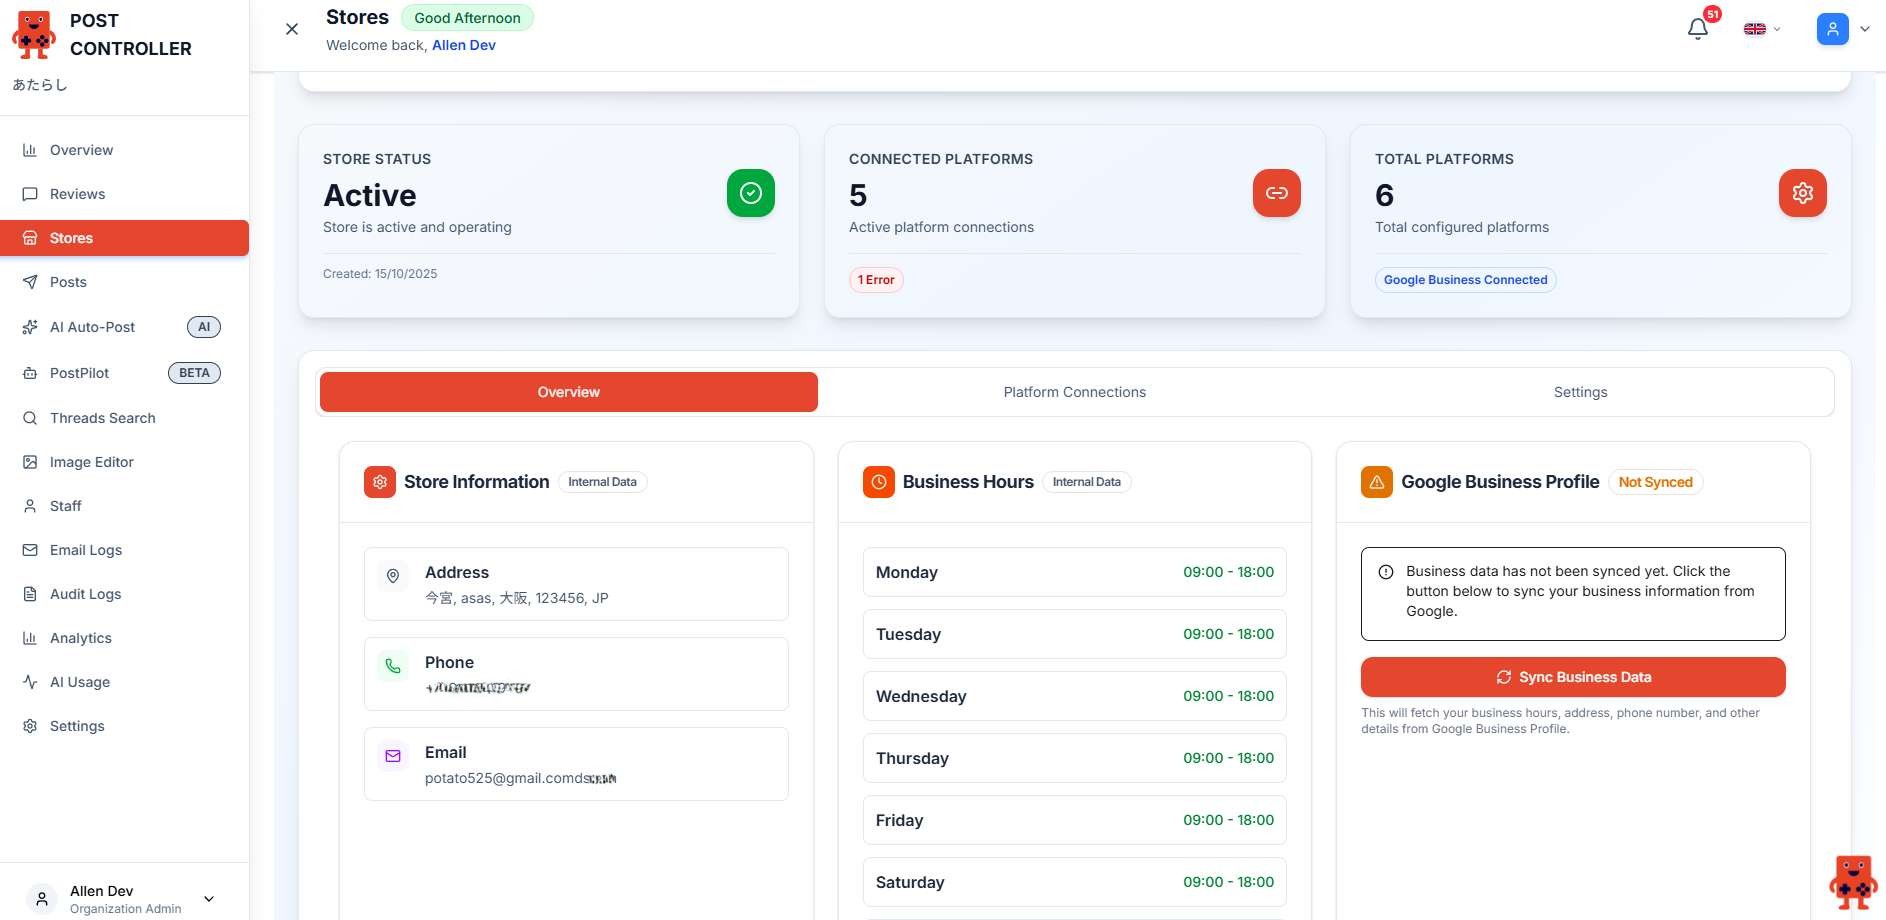Click the Post Controller logo
1886x920 pixels.
[34, 35]
